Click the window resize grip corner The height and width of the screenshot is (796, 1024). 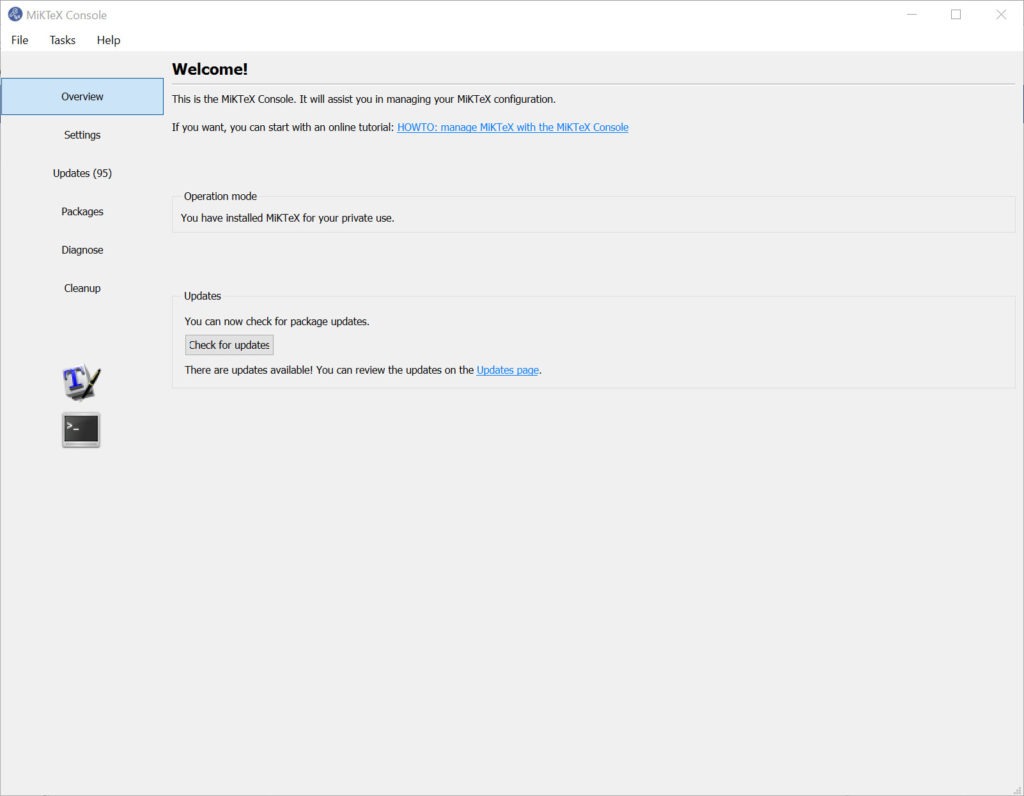(x=1017, y=790)
